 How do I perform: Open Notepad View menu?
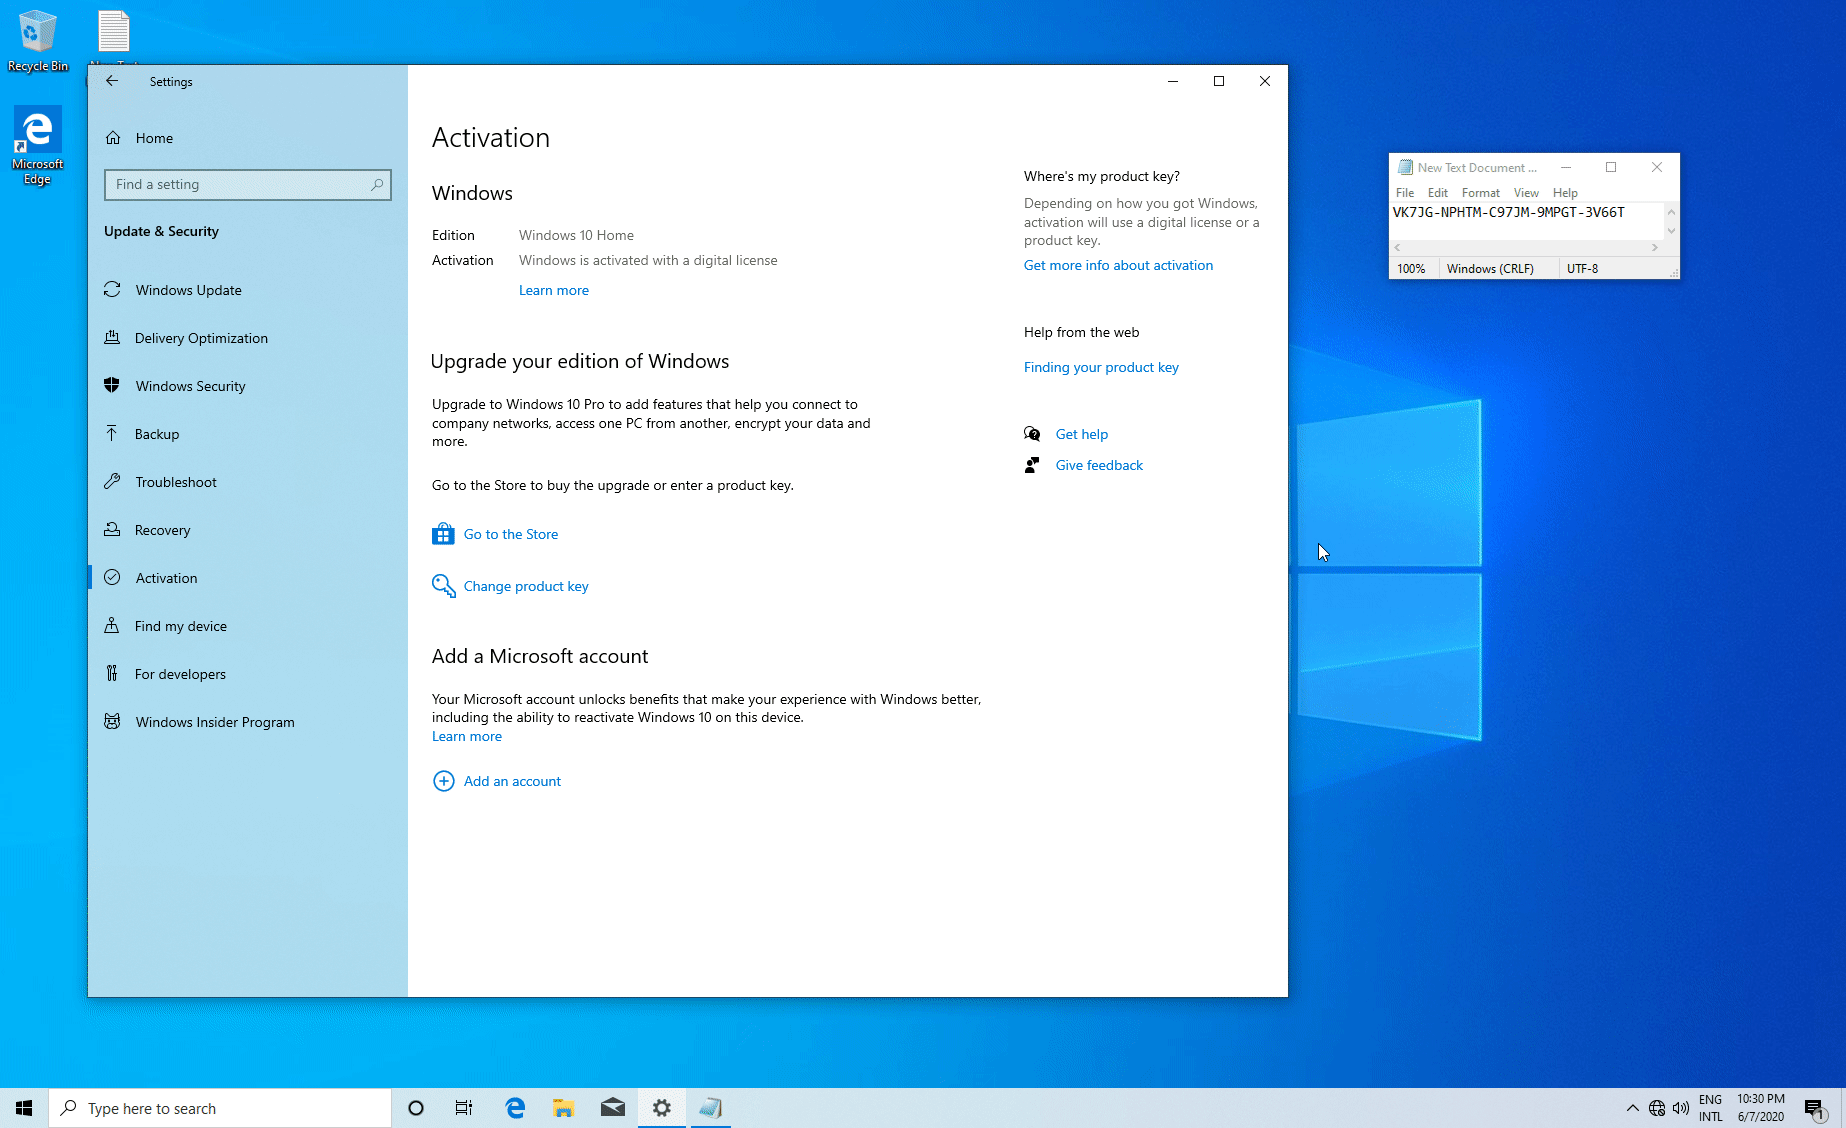pos(1526,193)
